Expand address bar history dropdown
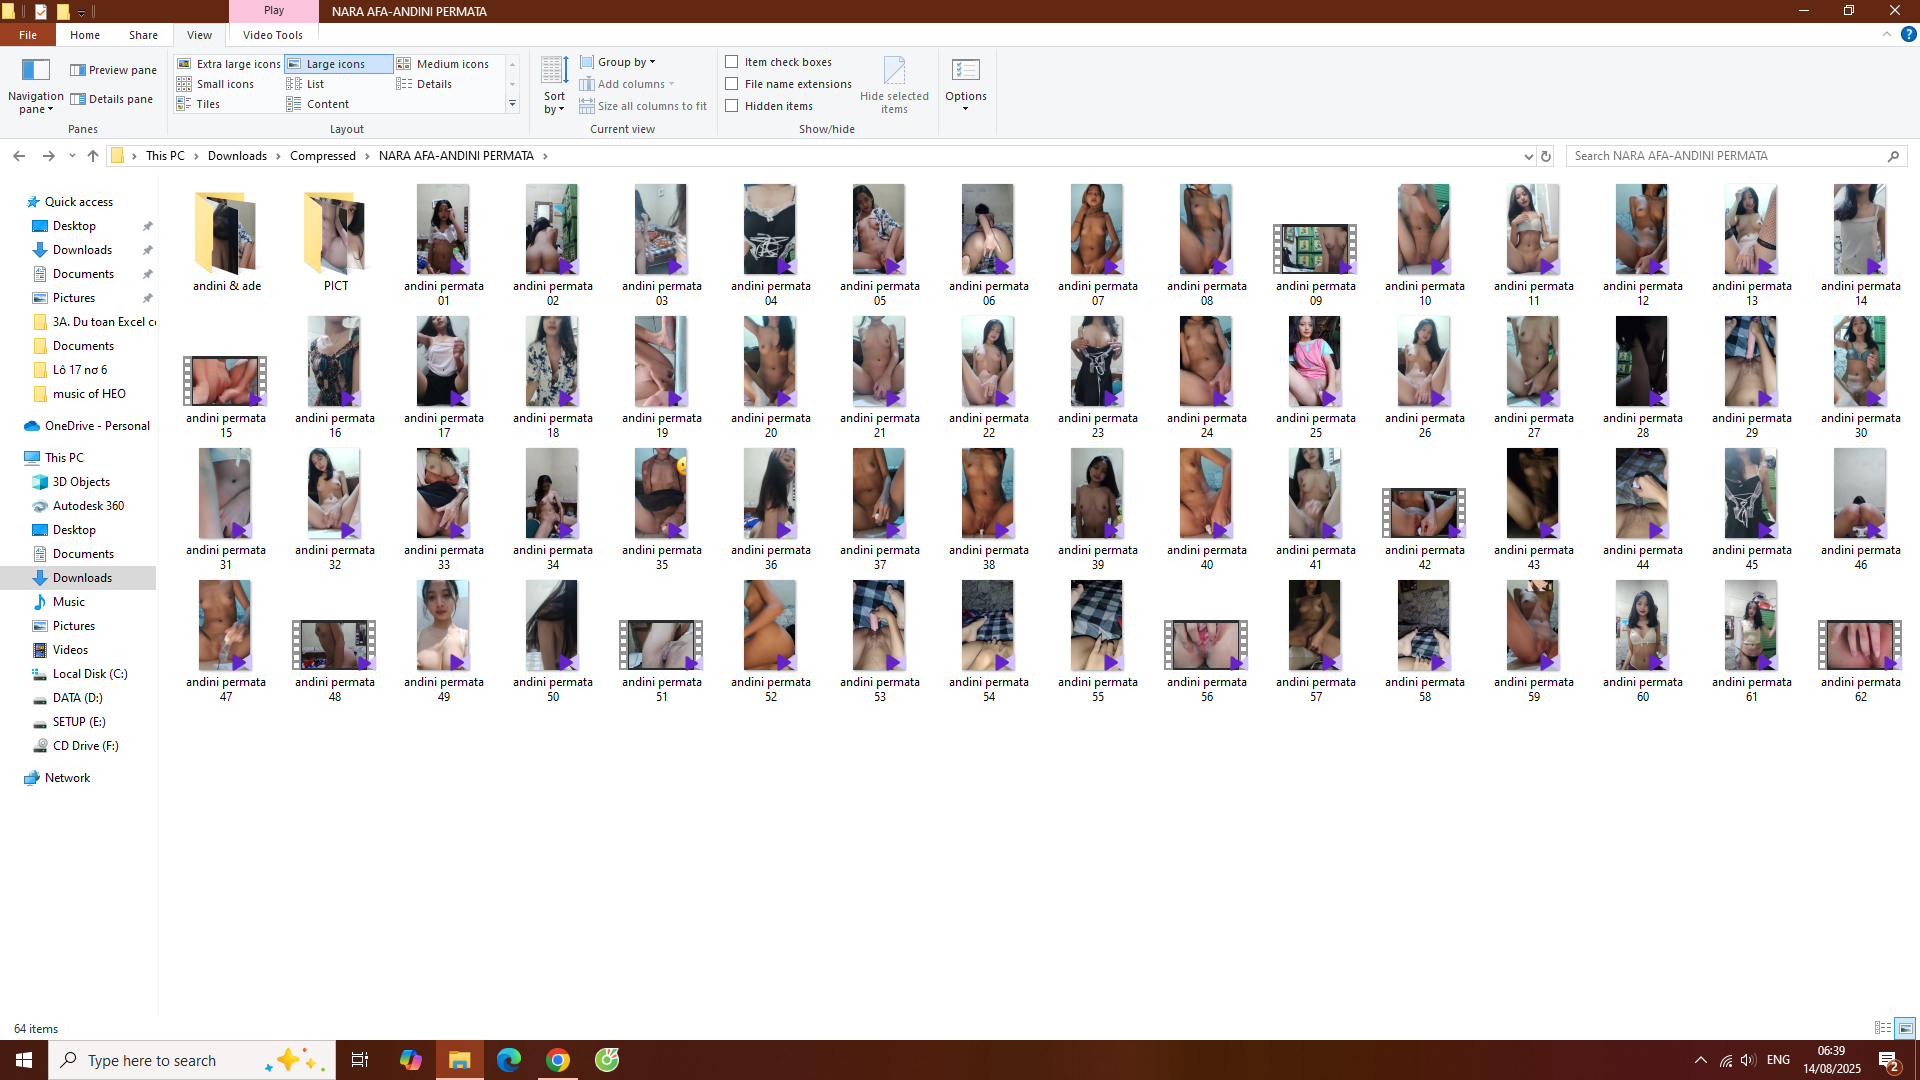 tap(1528, 156)
